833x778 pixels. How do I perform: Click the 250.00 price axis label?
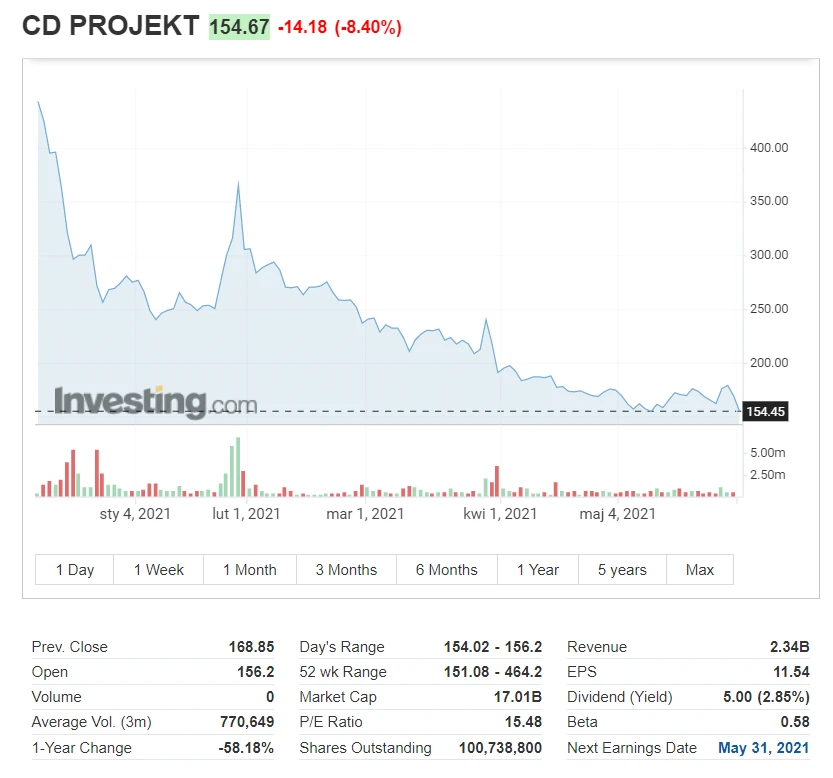(769, 309)
